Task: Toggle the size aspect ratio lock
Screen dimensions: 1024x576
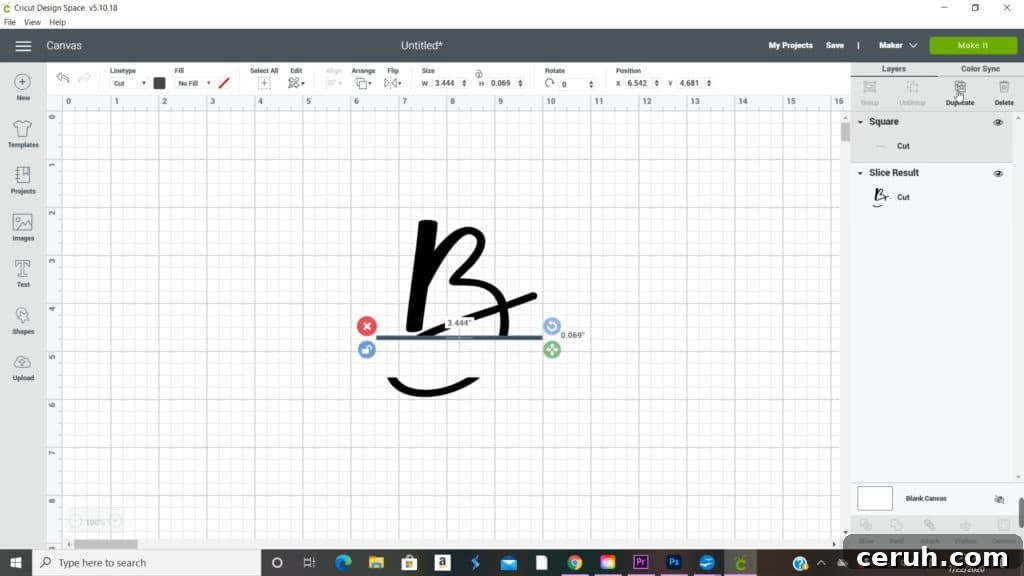Action: coord(479,74)
